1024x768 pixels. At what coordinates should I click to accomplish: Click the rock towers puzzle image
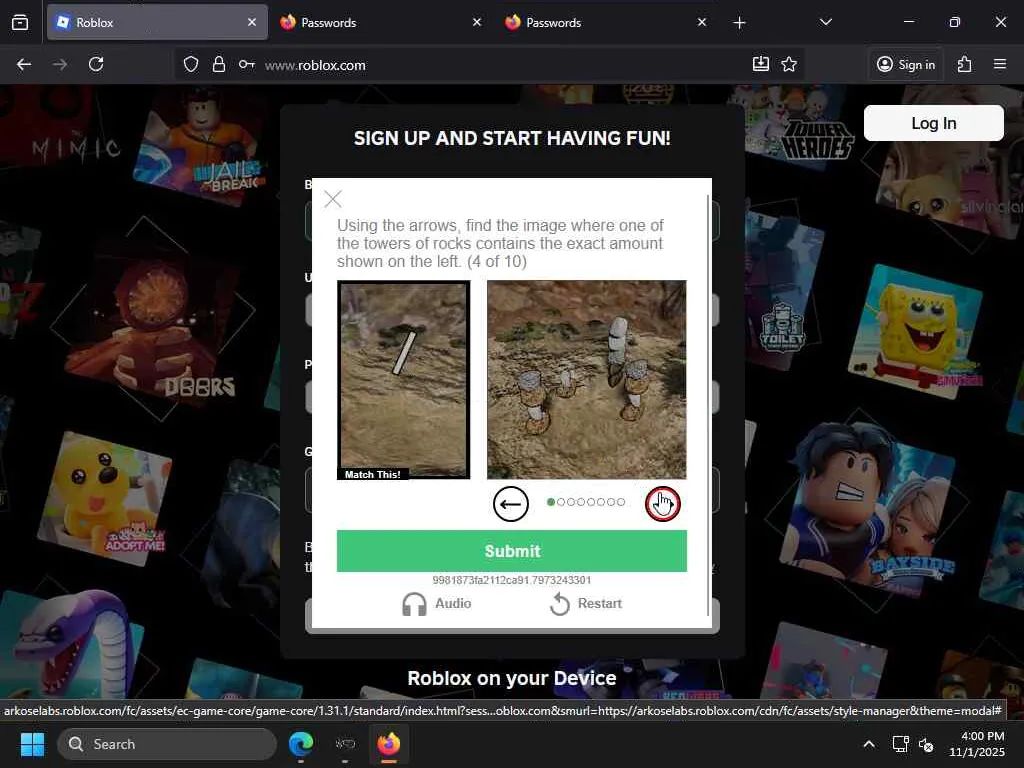[586, 379]
